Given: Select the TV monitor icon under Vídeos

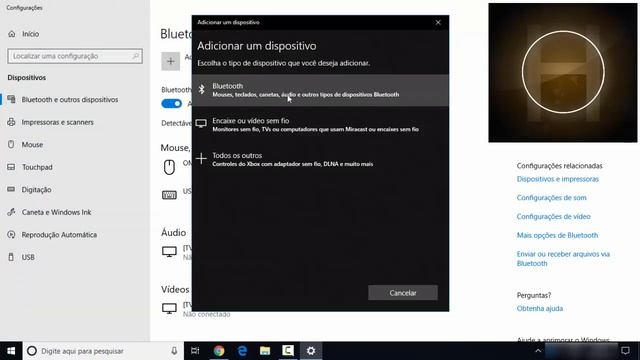Looking at the screenshot, I should [169, 308].
